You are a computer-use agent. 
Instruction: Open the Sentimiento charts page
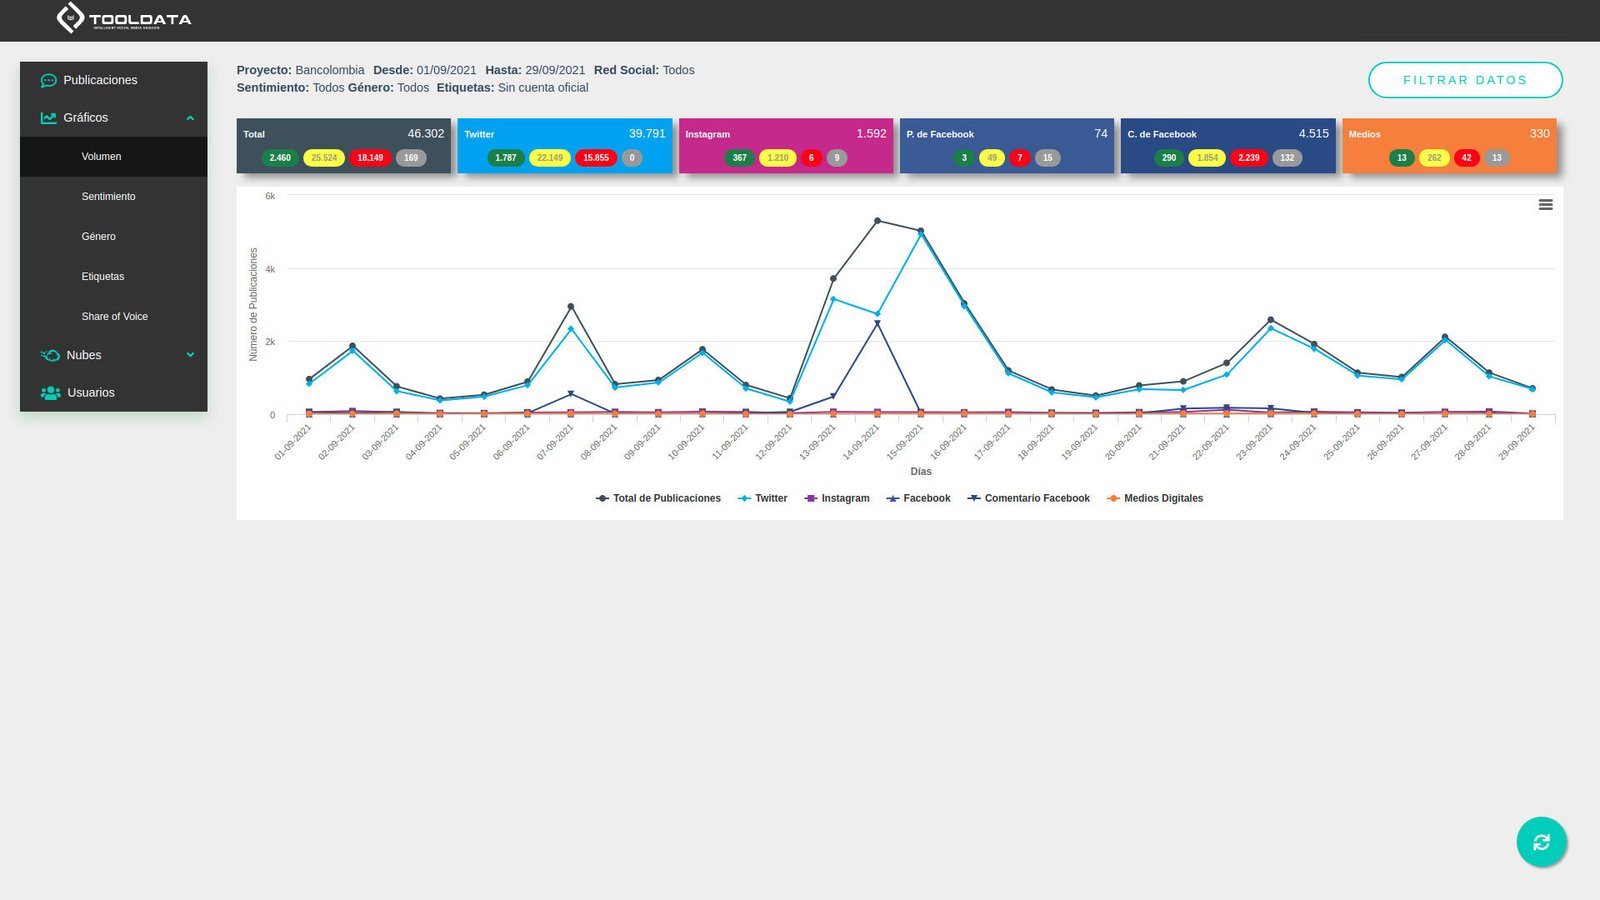point(108,197)
